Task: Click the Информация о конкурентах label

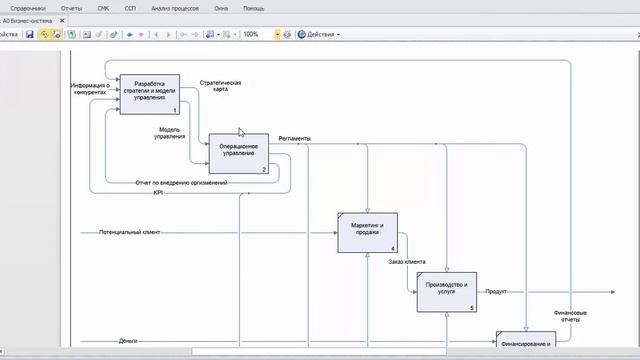Action: (x=90, y=89)
